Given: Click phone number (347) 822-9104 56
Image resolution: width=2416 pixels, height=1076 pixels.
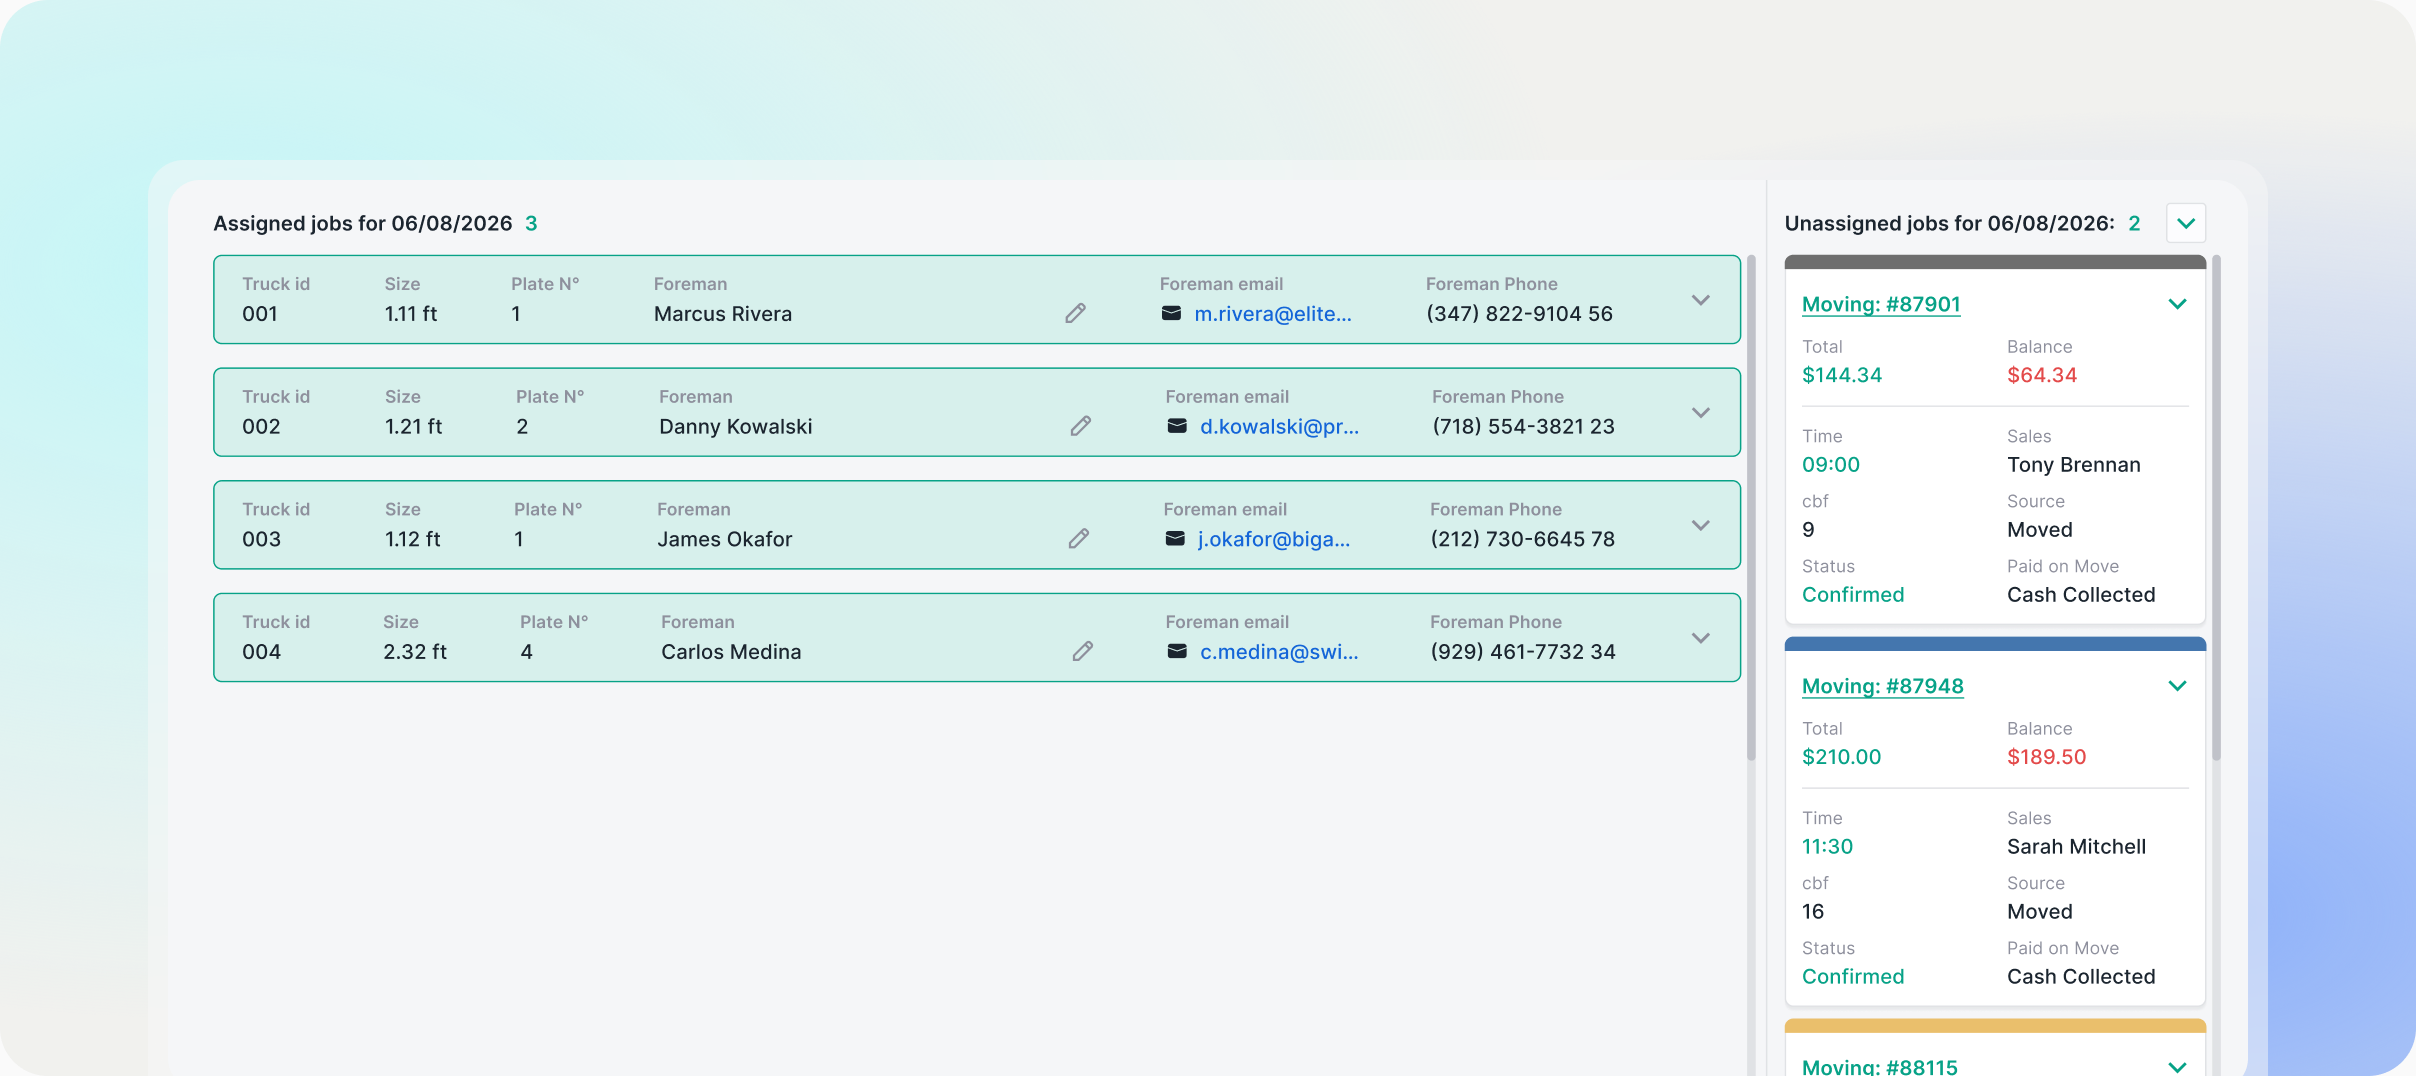Looking at the screenshot, I should pos(1519,313).
